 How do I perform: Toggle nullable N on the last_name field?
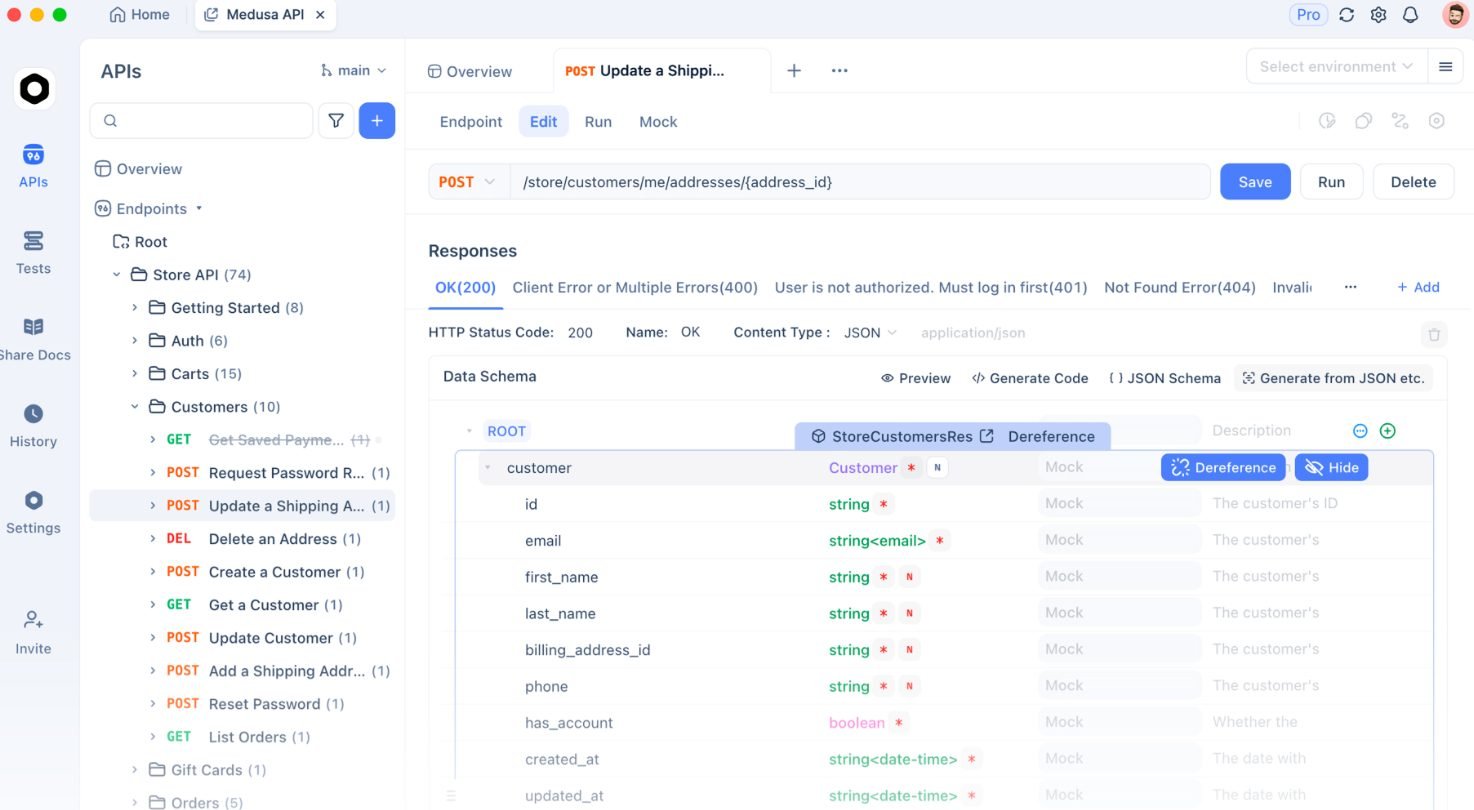pyautogui.click(x=909, y=614)
